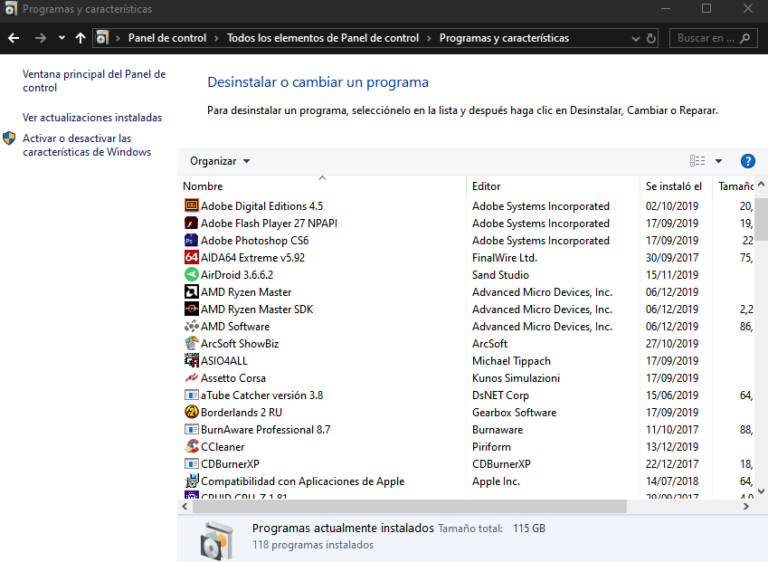Click FinalWire Ltd. editor cell

(504, 257)
